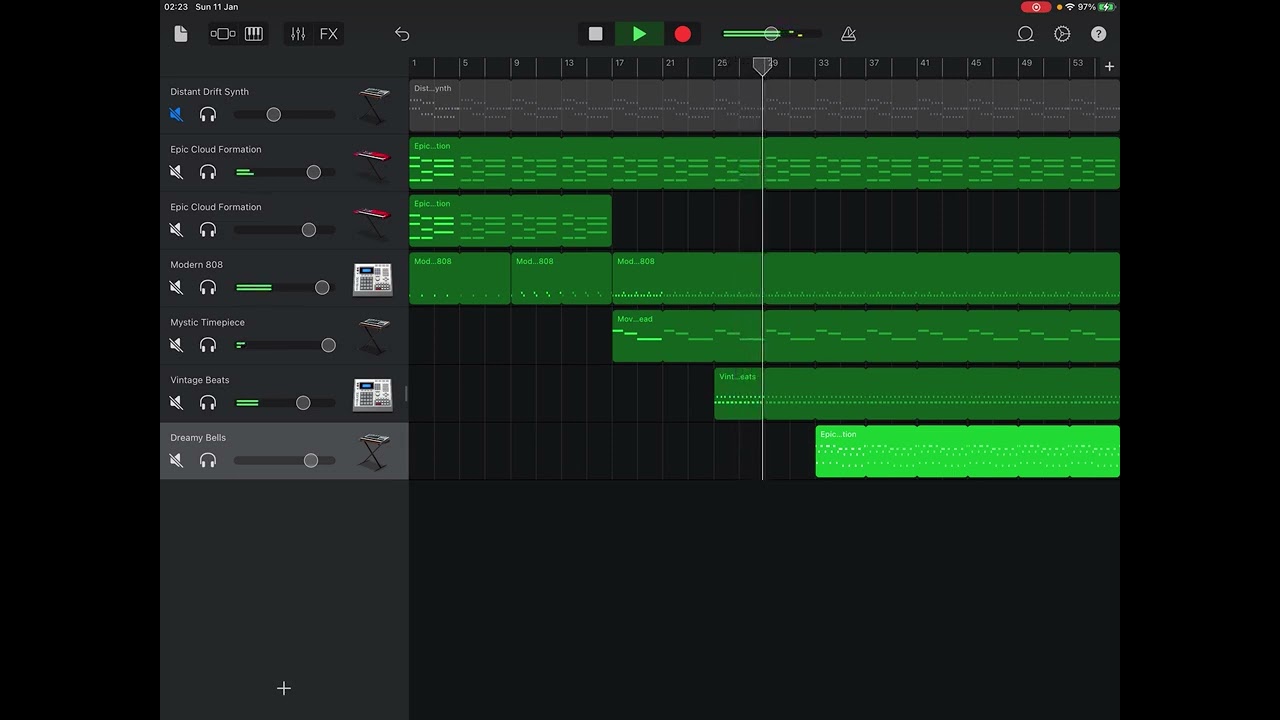Tap the screen recording indicator
This screenshot has height=720, width=1280.
pos(1036,7)
